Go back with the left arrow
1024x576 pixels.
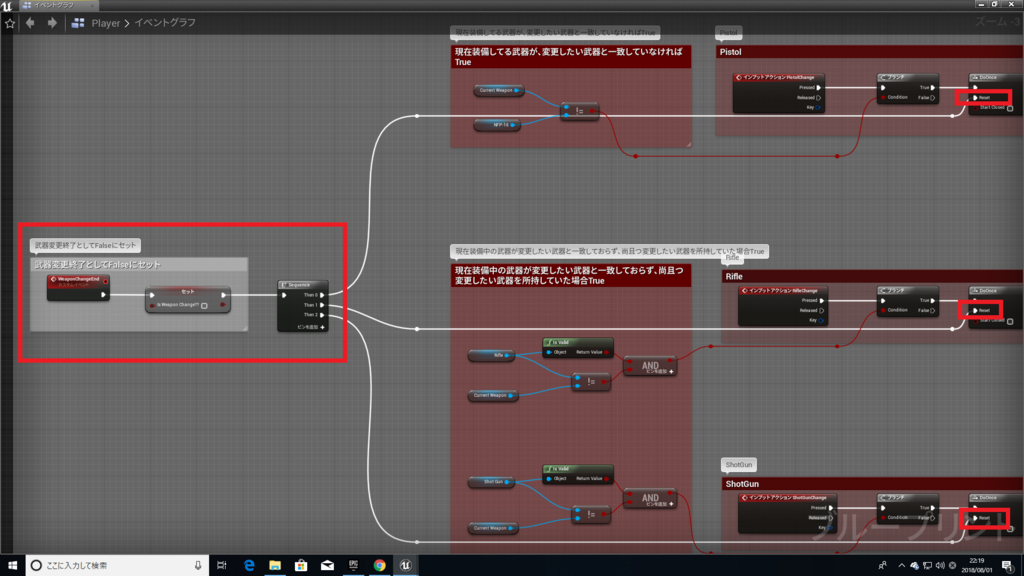tap(30, 23)
